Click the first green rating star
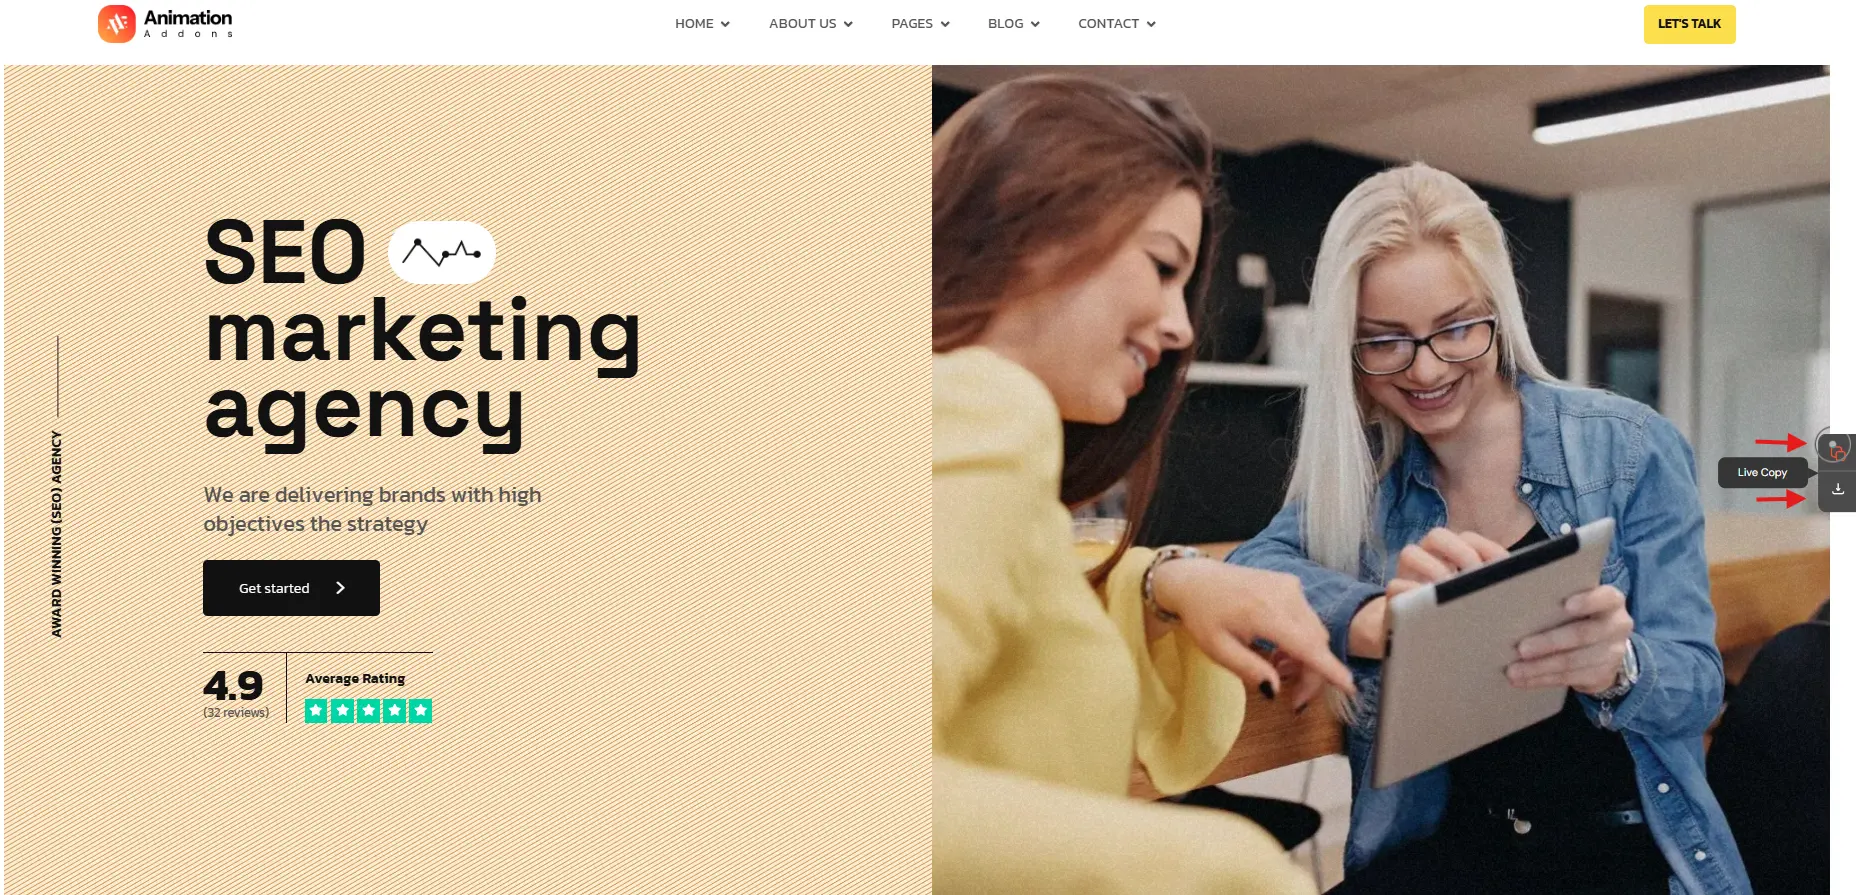 pos(316,710)
